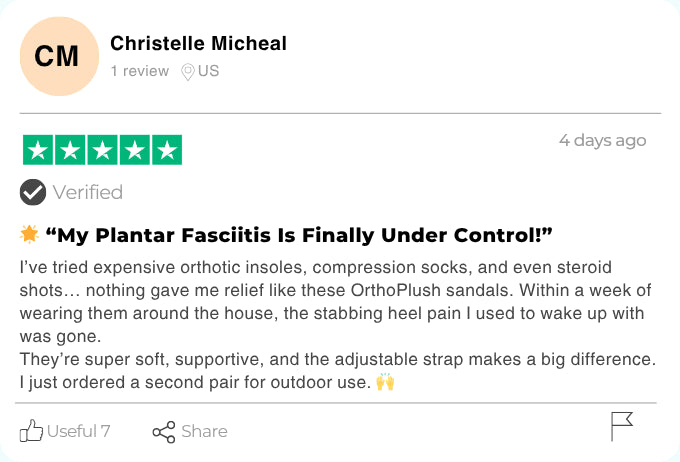The width and height of the screenshot is (680, 462).
Task: Click the 'Verified' label text
Action: coord(88,192)
